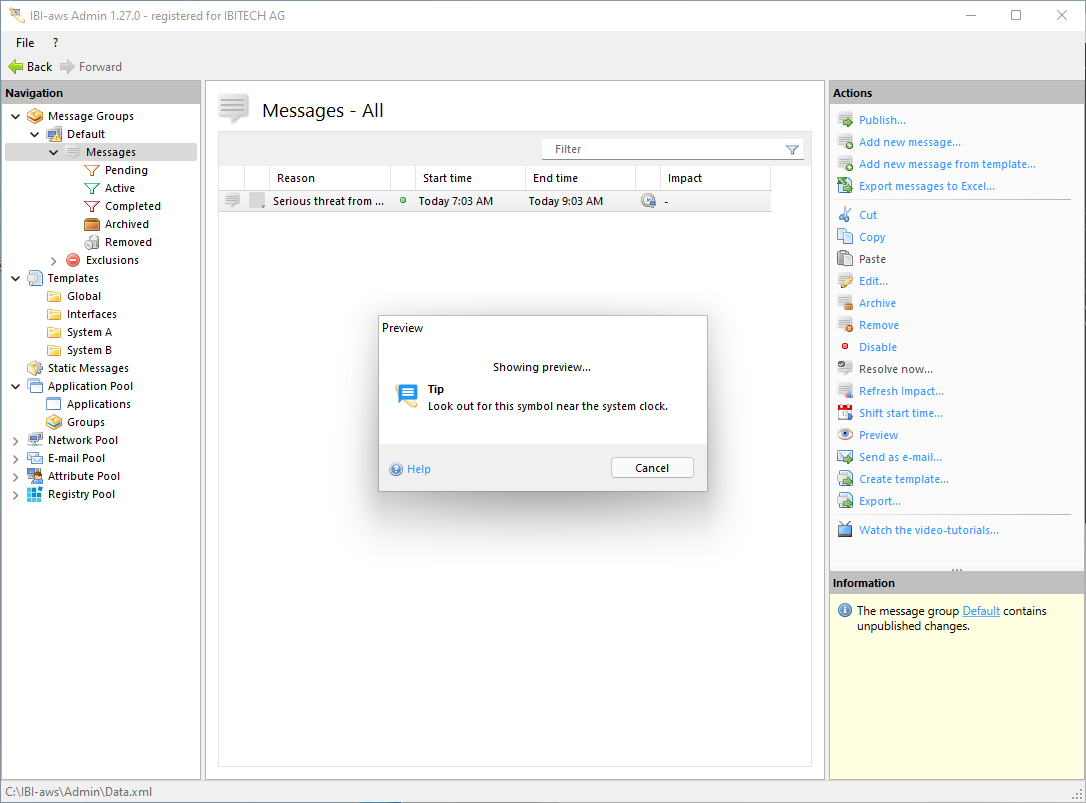Click the Archive action icon
This screenshot has height=803, width=1086.
(845, 303)
